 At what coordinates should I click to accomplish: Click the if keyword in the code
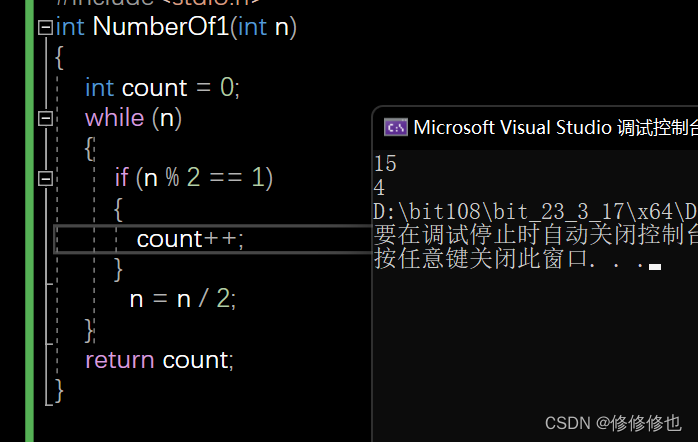(121, 178)
